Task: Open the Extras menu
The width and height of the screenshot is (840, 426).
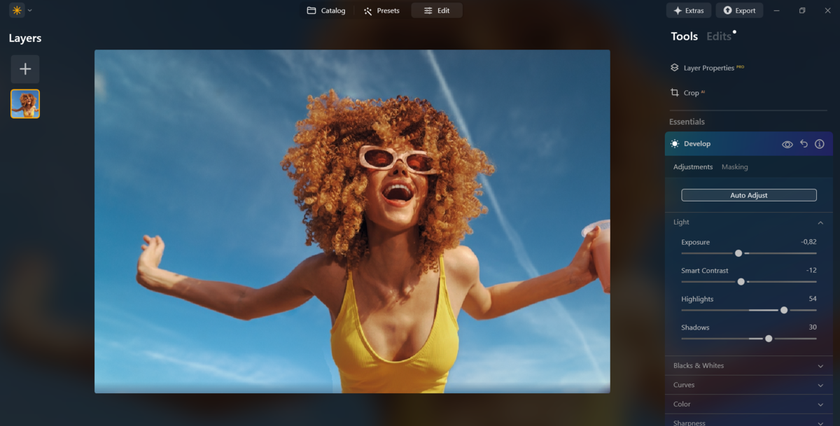Action: pyautogui.click(x=688, y=10)
